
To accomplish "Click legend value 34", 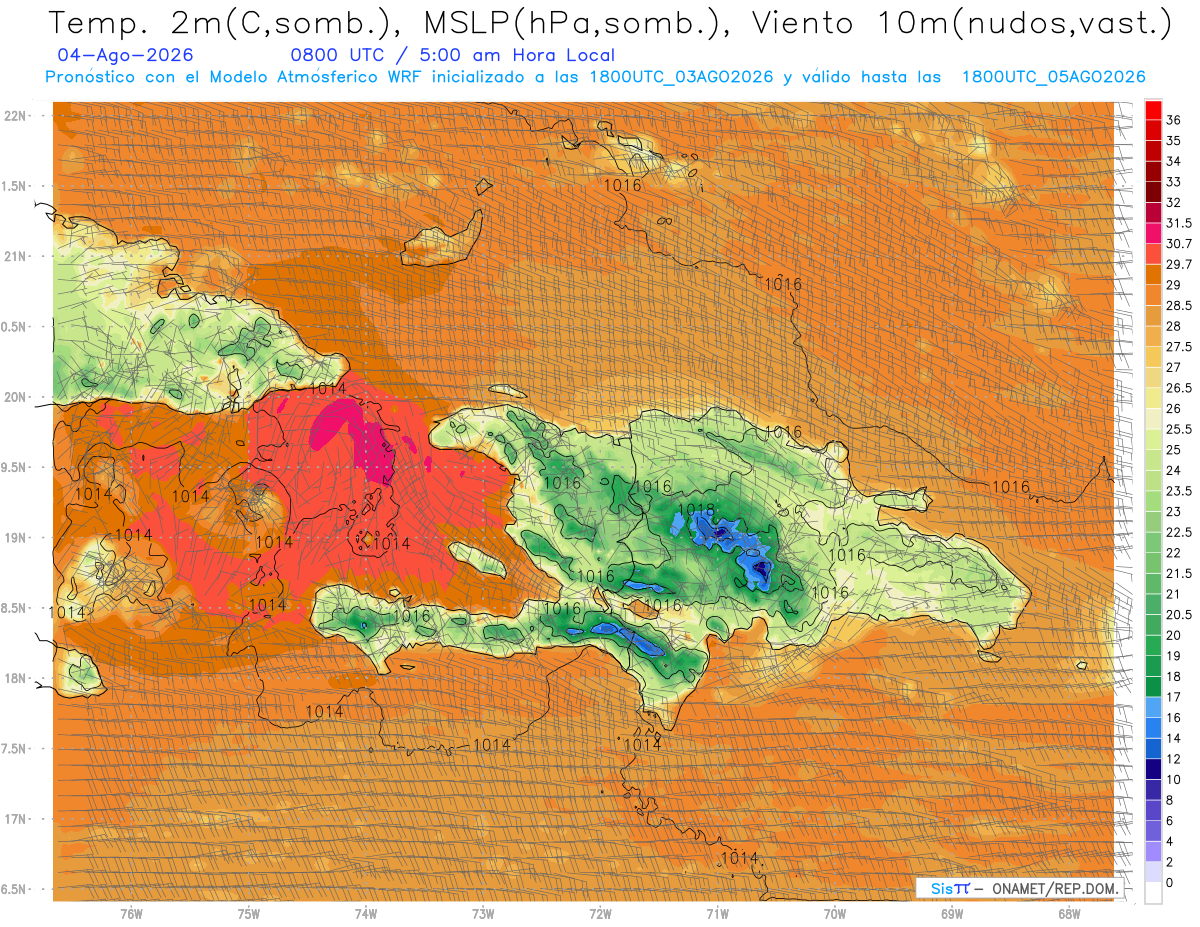I will point(1173,161).
